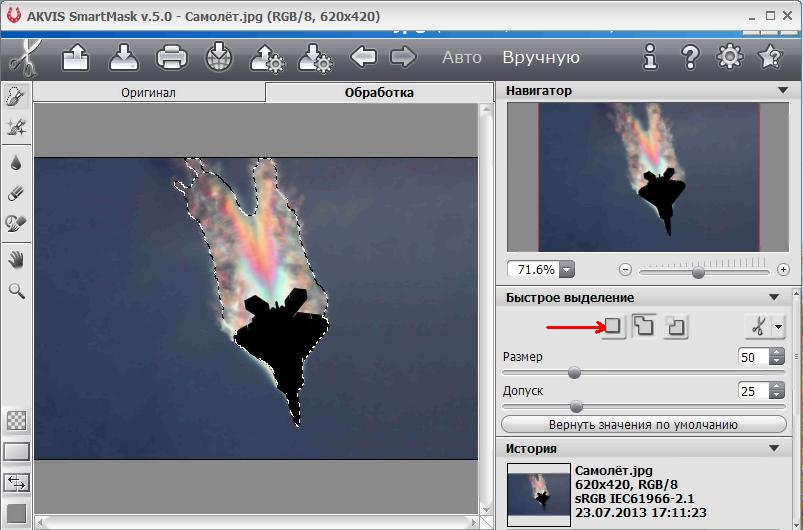The image size is (803, 530).
Task: Open the 71.6% zoom dropdown
Action: [x=567, y=269]
